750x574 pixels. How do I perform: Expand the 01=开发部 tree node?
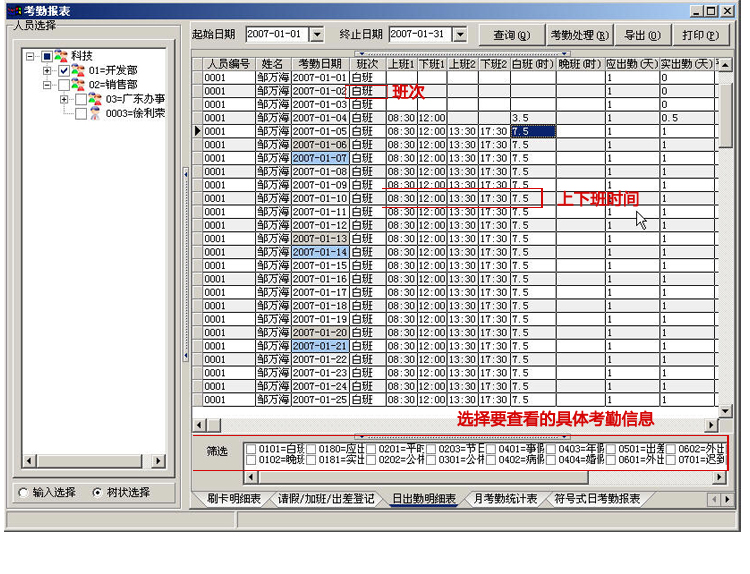click(x=47, y=72)
